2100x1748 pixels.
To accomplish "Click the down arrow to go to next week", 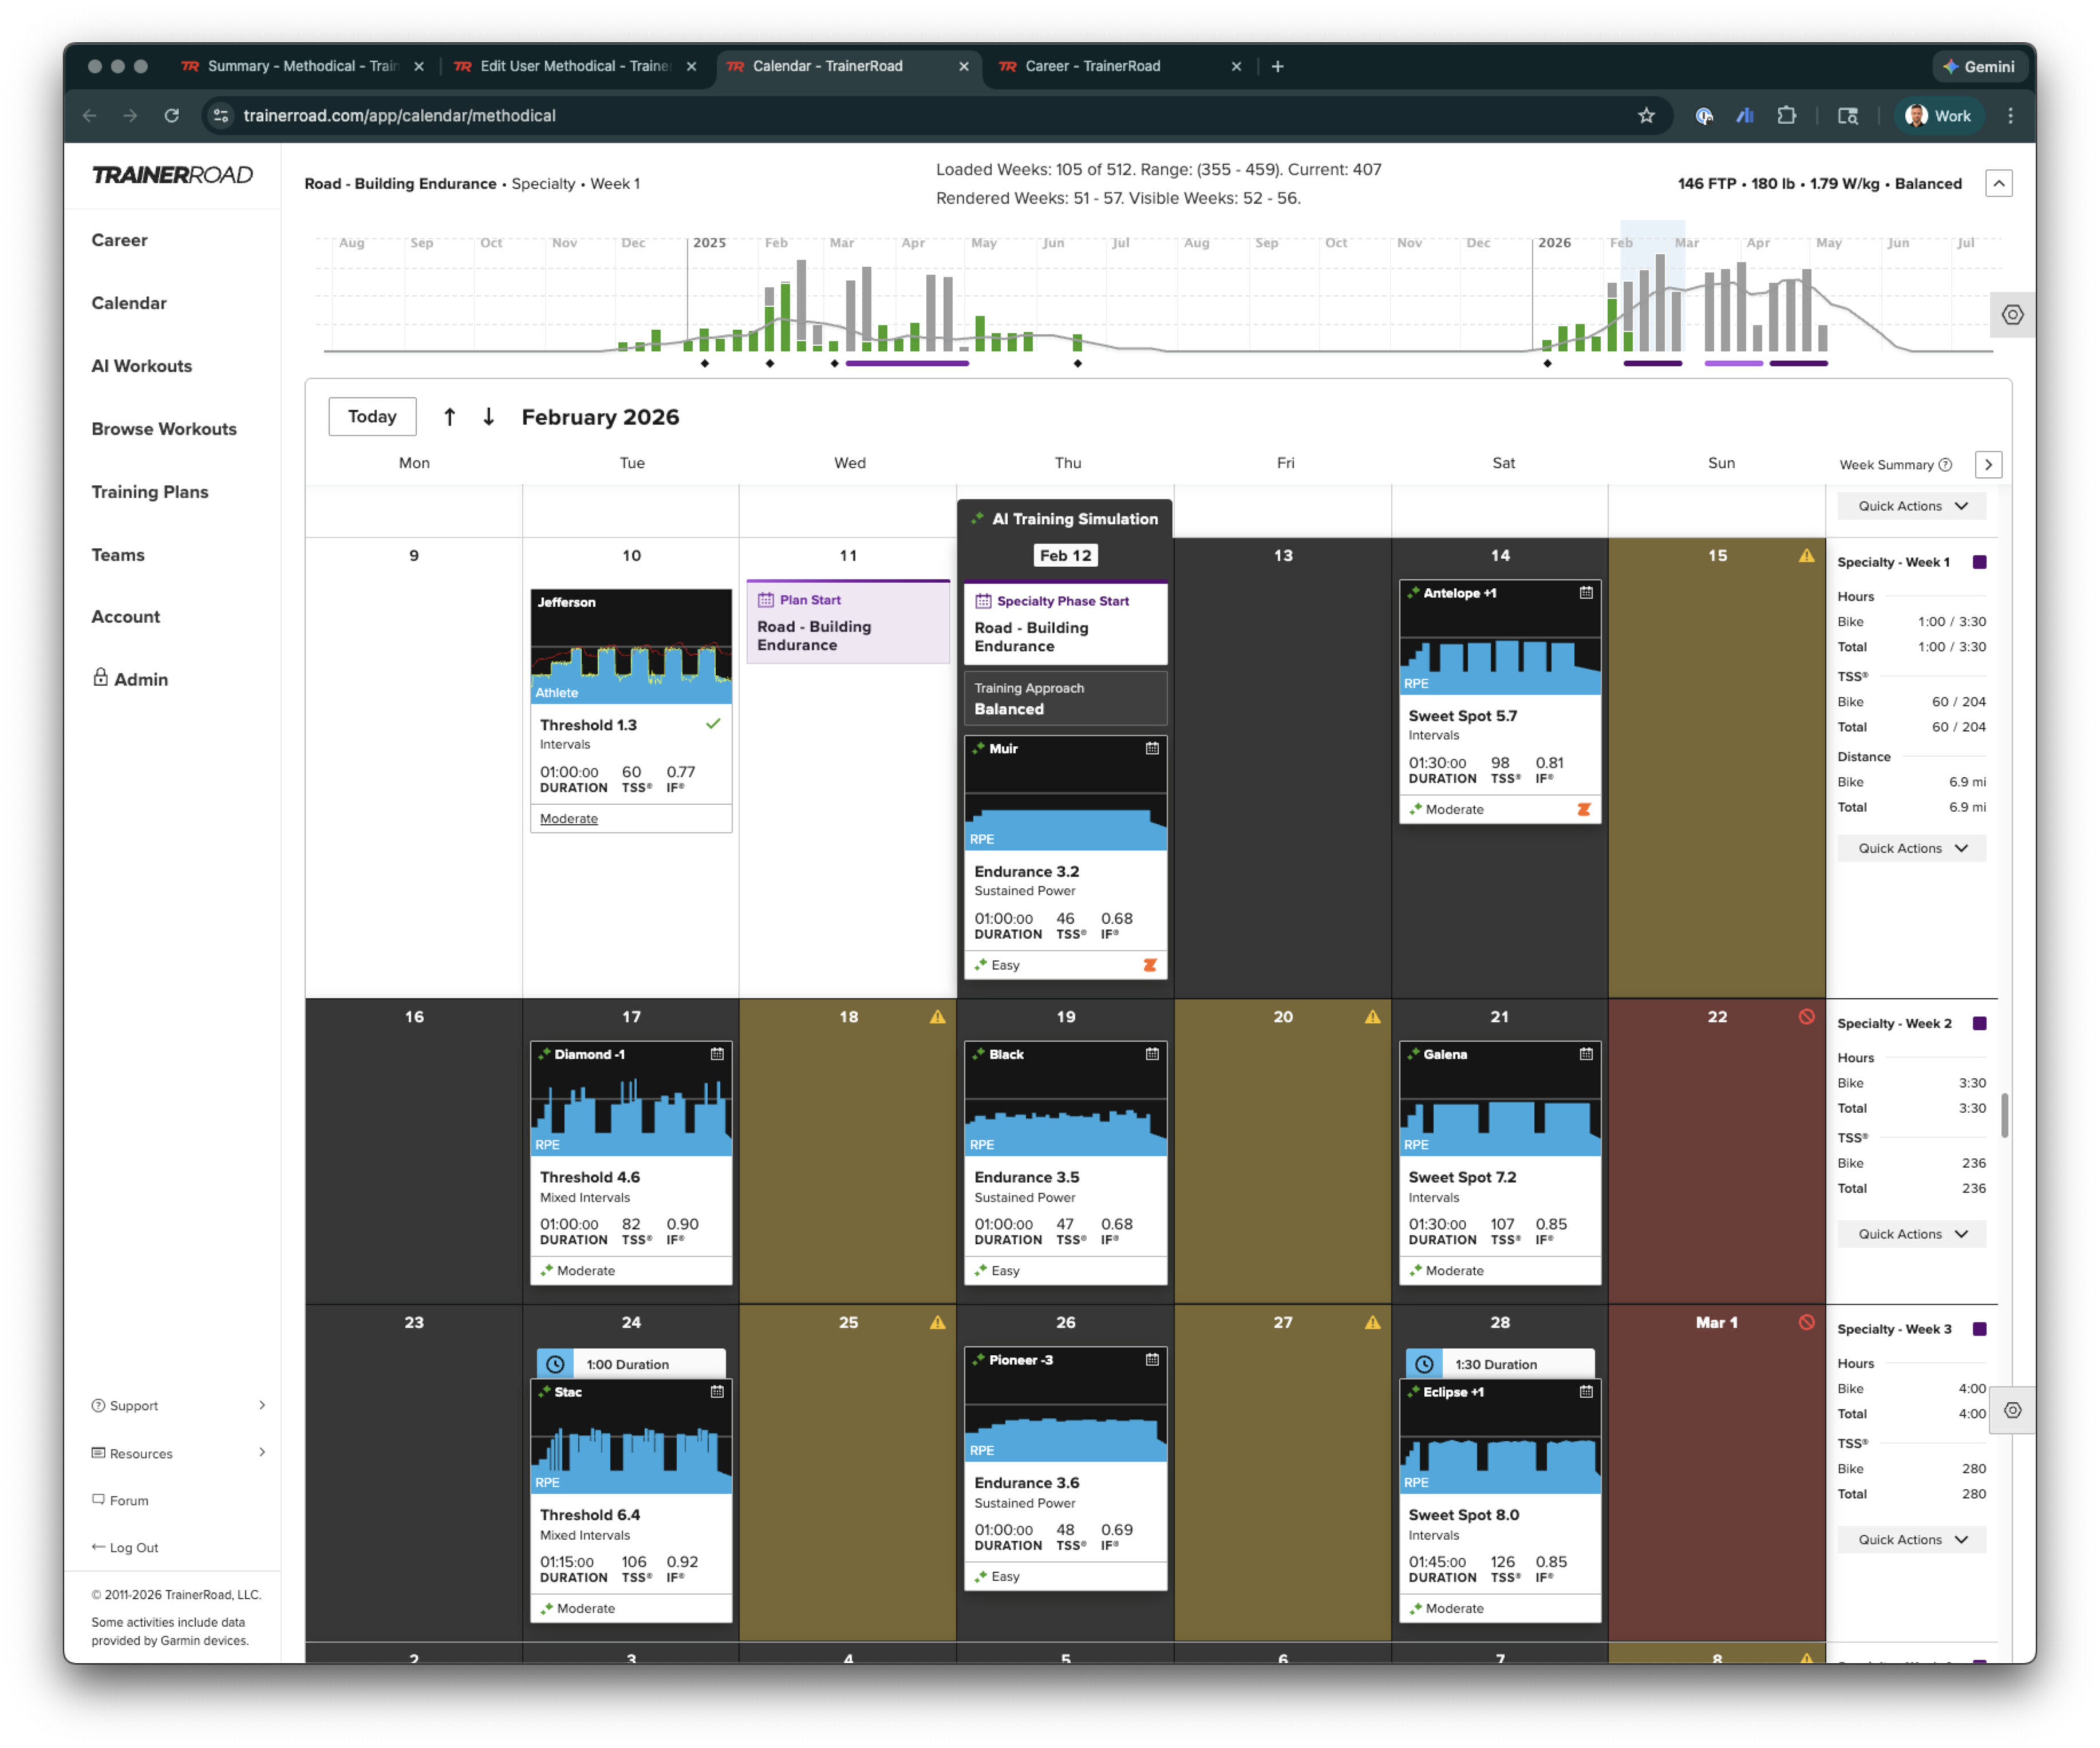I will 488,417.
